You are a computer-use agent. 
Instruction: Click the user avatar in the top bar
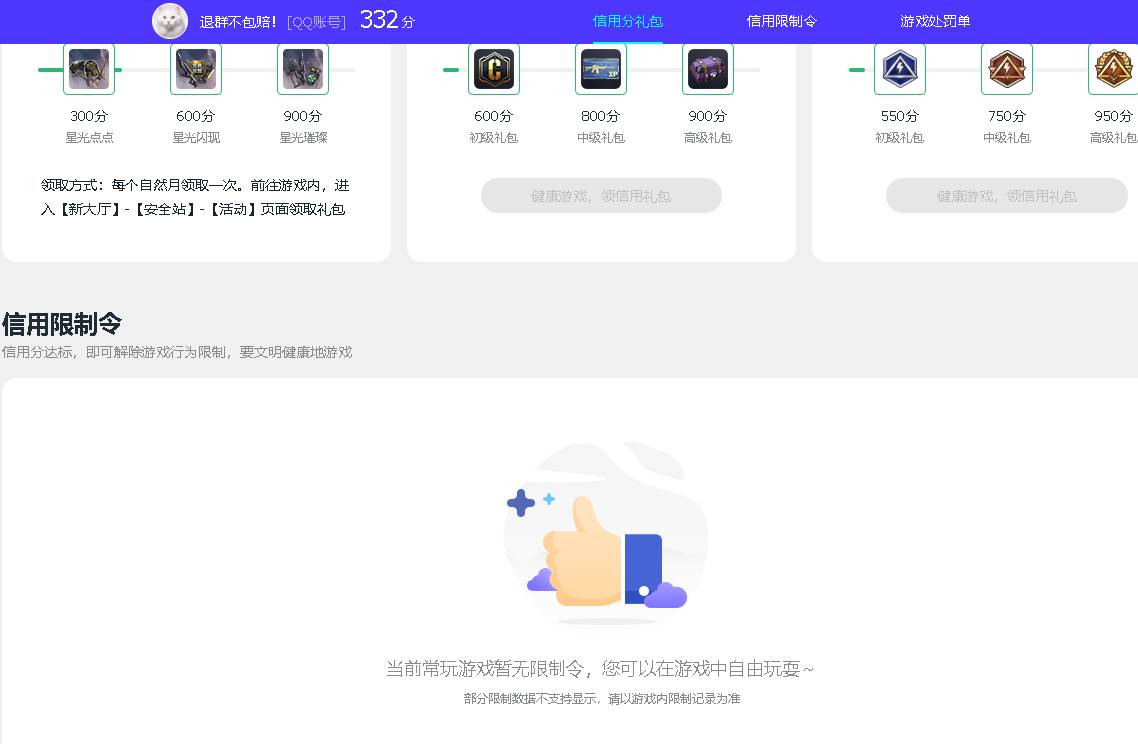click(169, 20)
